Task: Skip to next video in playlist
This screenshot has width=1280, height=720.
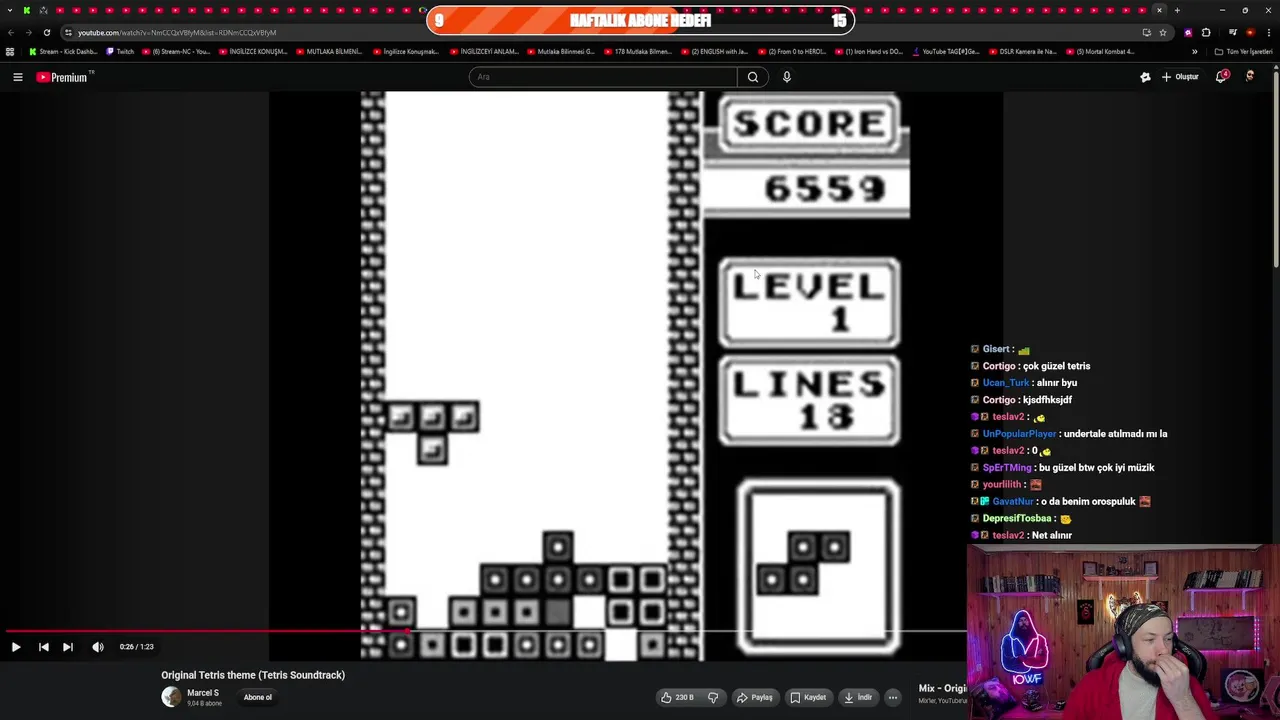Action: click(68, 647)
